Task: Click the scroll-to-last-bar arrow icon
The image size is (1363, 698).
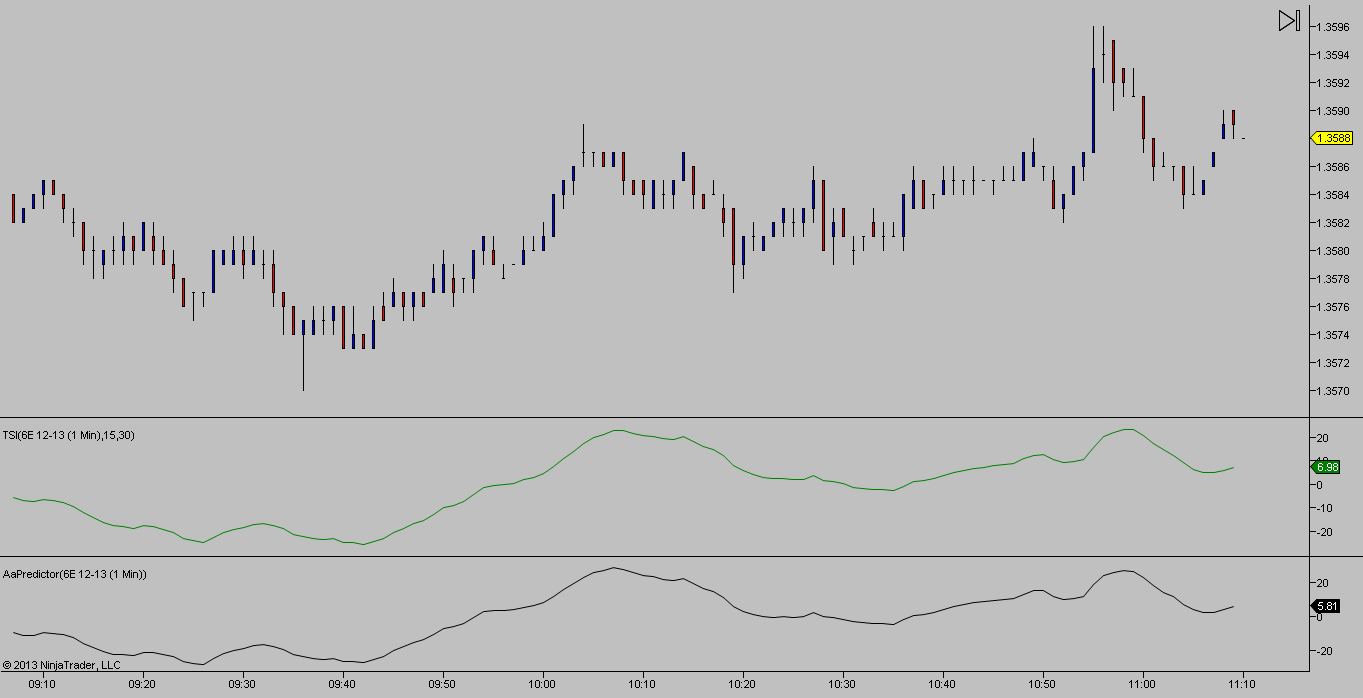Action: (x=1289, y=20)
